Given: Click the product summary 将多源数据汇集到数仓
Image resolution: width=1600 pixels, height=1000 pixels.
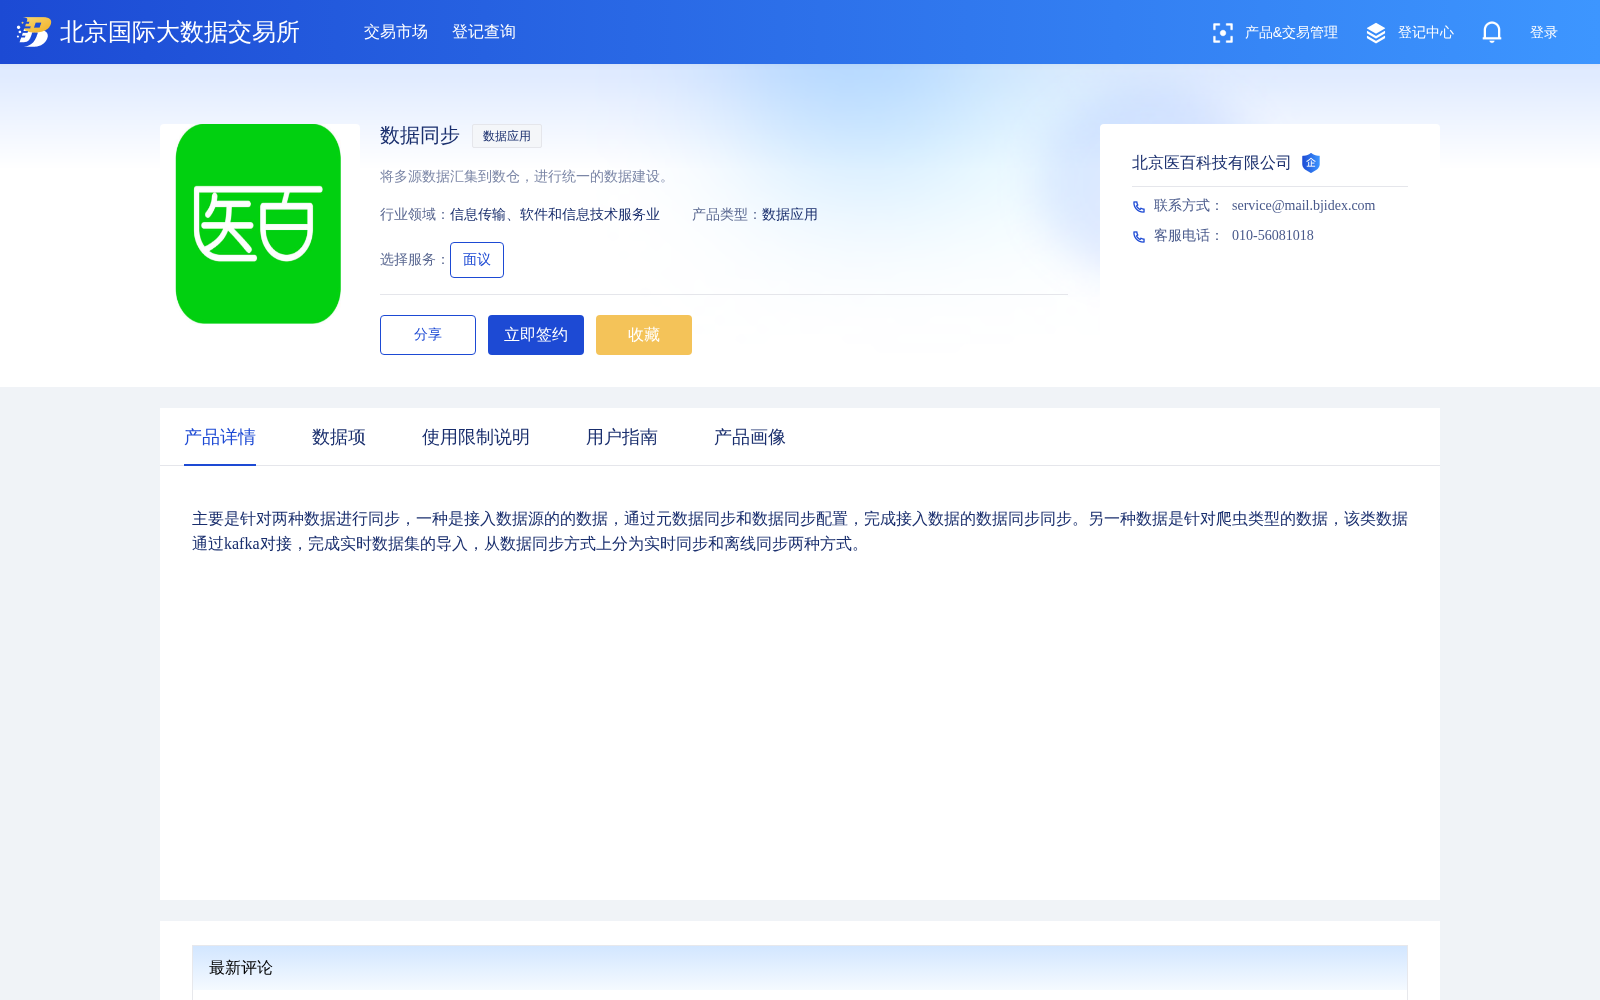Looking at the screenshot, I should (x=525, y=177).
